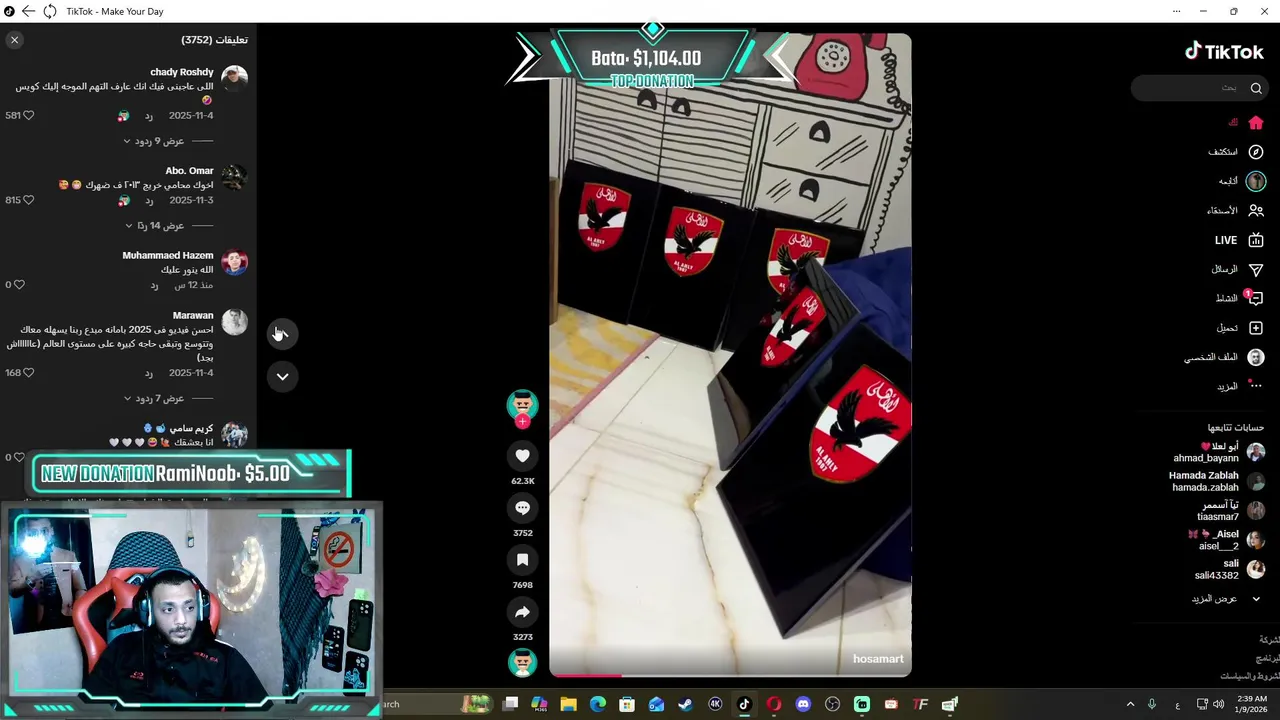Open creator avatar above the like button
The image size is (1280, 720).
522,405
